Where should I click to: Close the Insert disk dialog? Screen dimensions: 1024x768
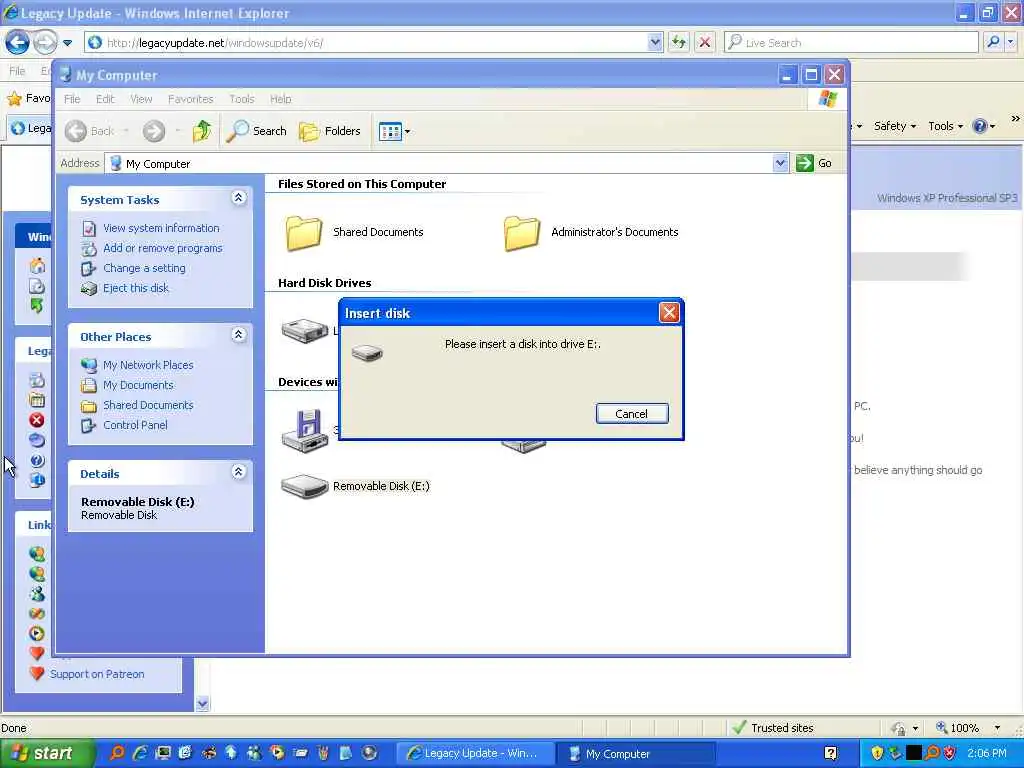669,313
